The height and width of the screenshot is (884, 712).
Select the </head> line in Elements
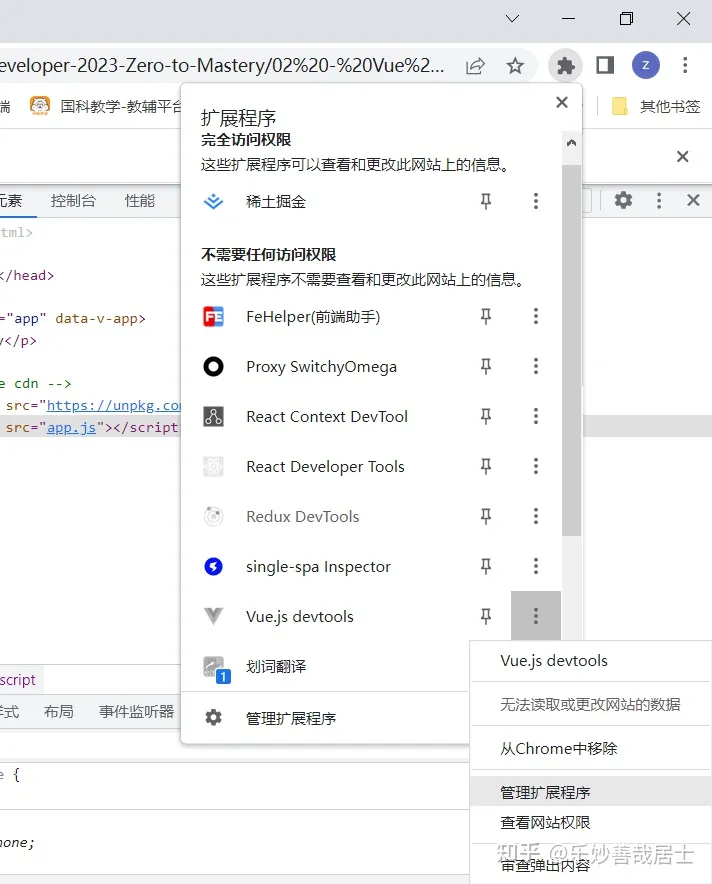pyautogui.click(x=27, y=275)
